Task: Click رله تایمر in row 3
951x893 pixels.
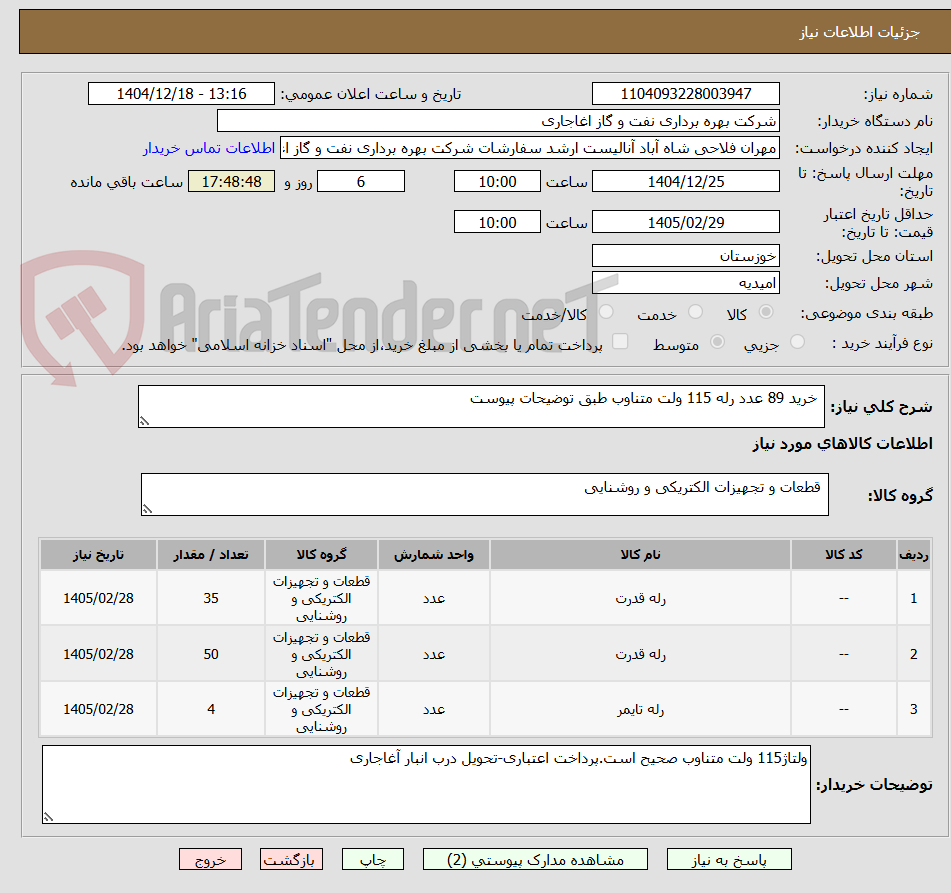Action: click(x=640, y=709)
